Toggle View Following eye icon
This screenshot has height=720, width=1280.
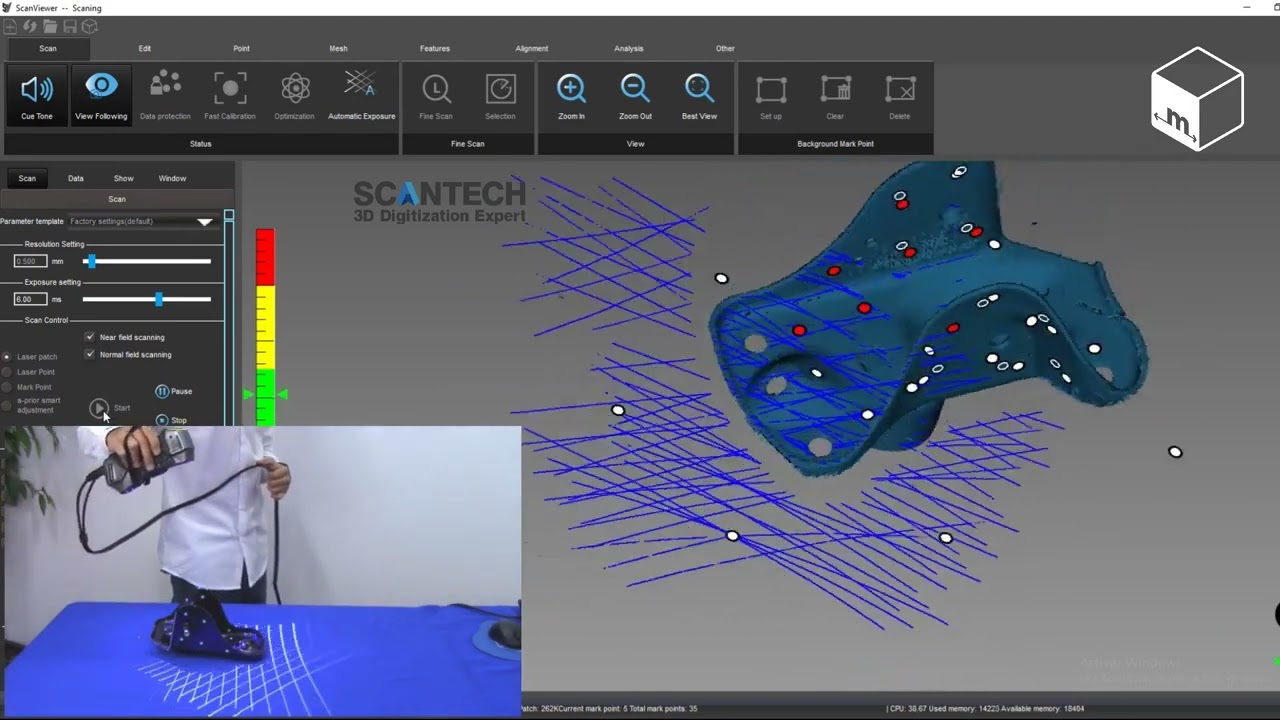(101, 96)
